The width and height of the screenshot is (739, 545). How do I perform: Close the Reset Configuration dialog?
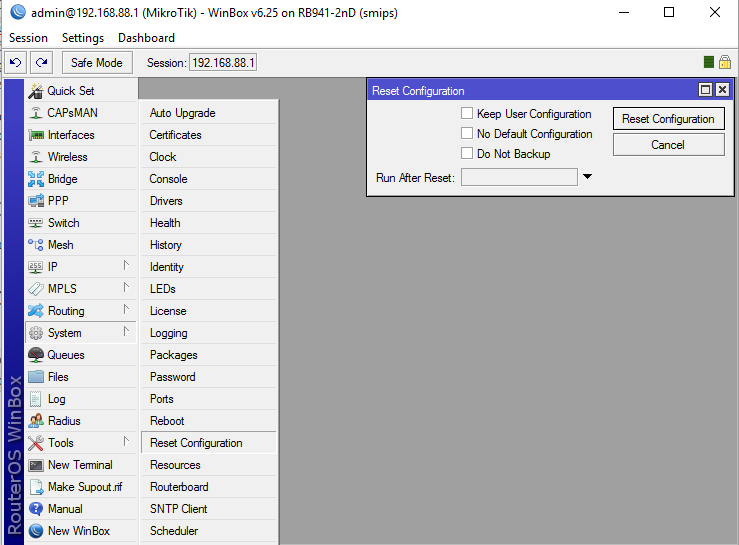pos(723,90)
